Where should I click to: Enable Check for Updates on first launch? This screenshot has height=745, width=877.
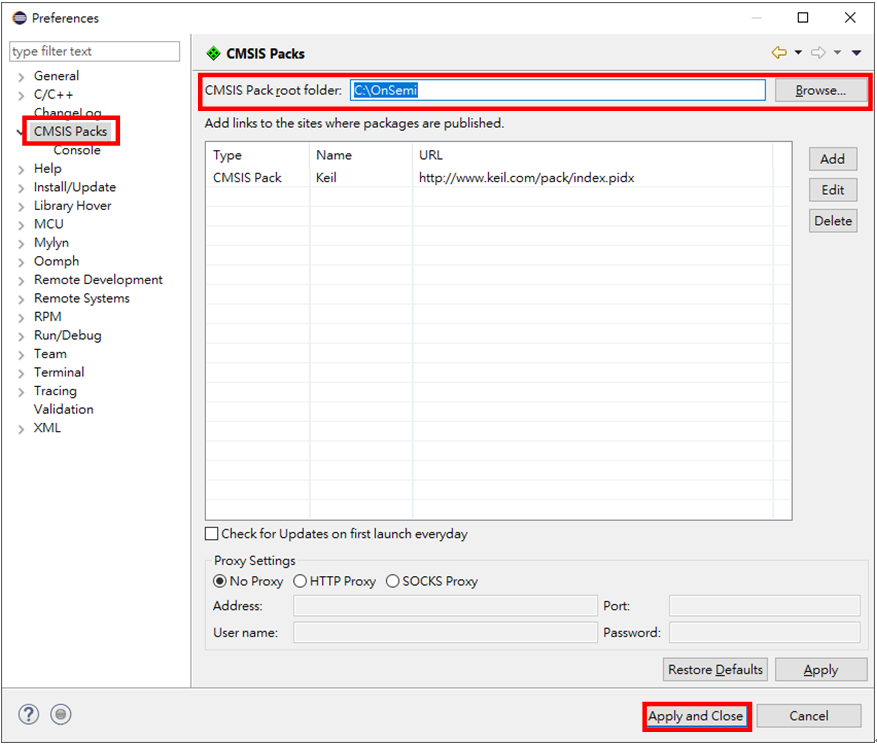click(x=211, y=534)
